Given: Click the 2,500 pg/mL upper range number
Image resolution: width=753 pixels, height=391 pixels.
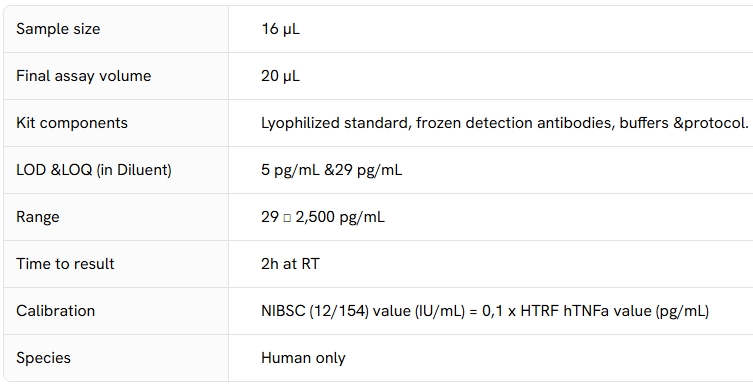Looking at the screenshot, I should tap(340, 217).
